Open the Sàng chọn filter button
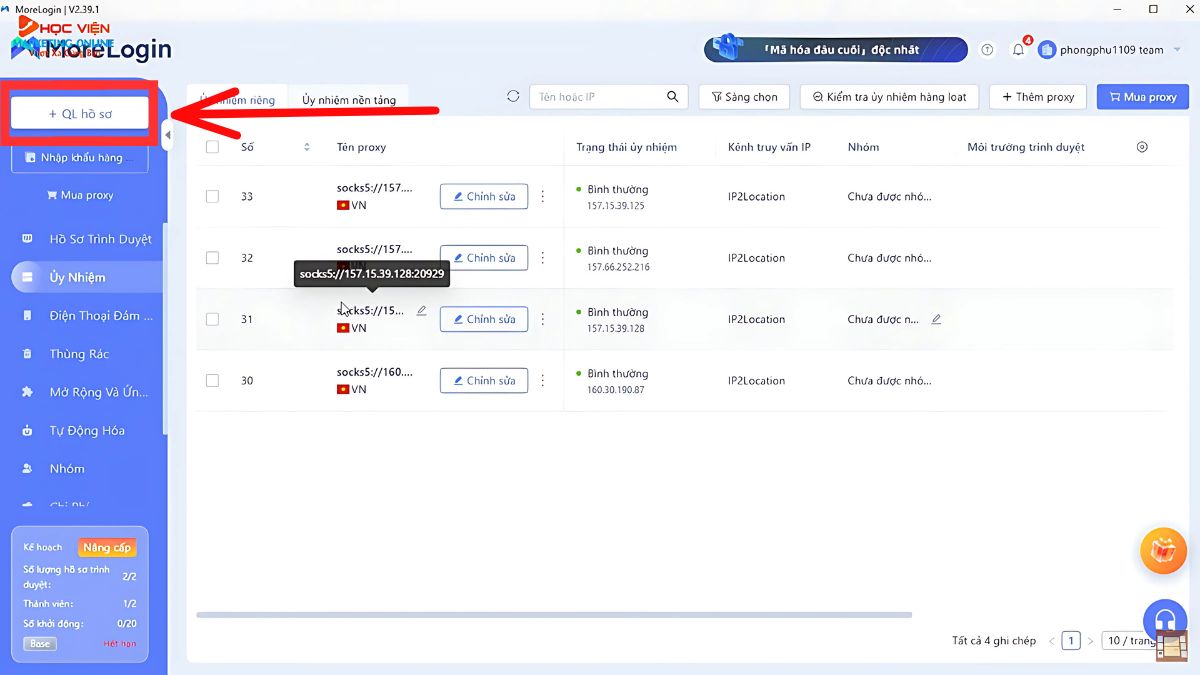This screenshot has height=675, width=1200. point(744,97)
